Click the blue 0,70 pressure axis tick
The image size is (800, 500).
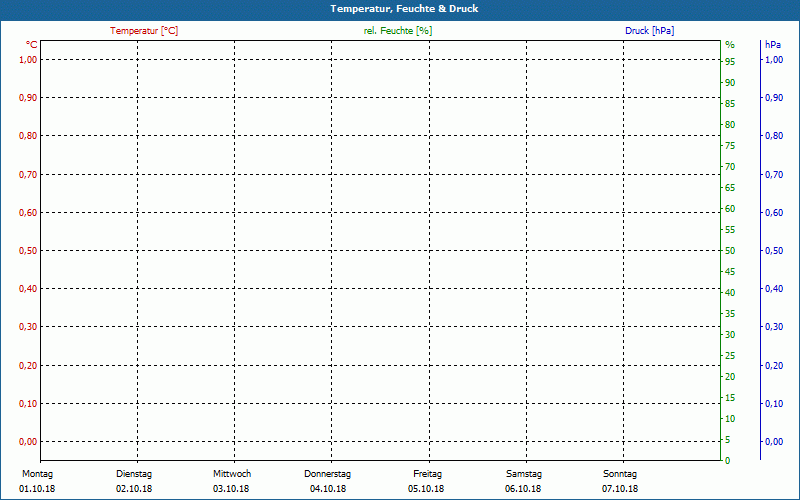(773, 175)
